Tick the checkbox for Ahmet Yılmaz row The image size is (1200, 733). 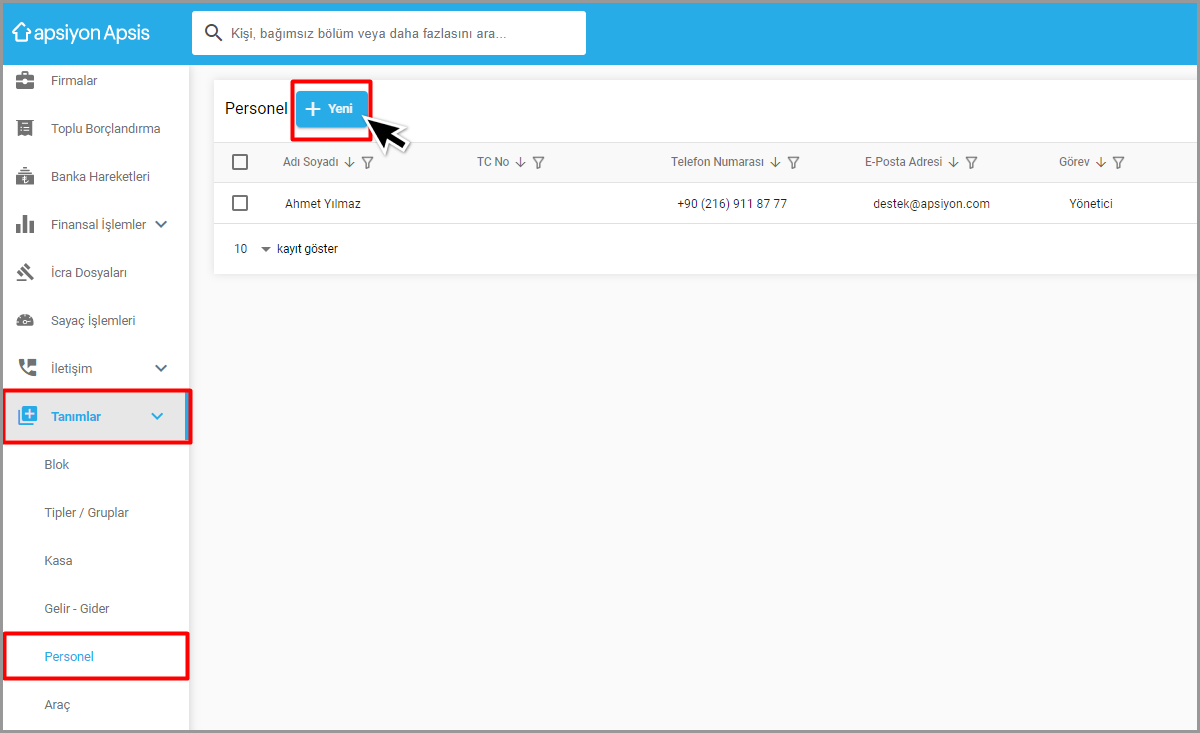[x=240, y=203]
